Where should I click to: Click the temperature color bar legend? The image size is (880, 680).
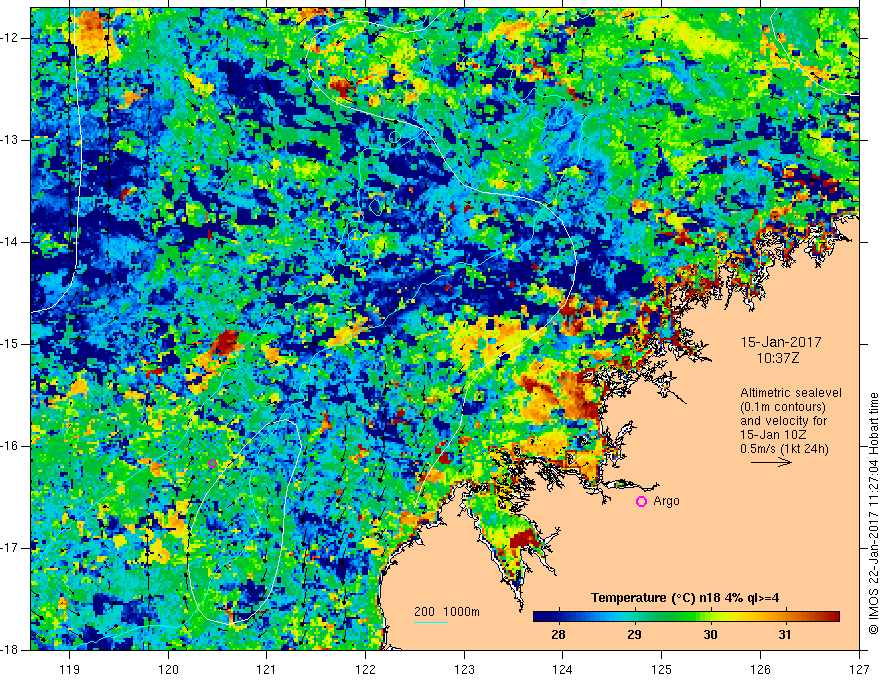686,617
